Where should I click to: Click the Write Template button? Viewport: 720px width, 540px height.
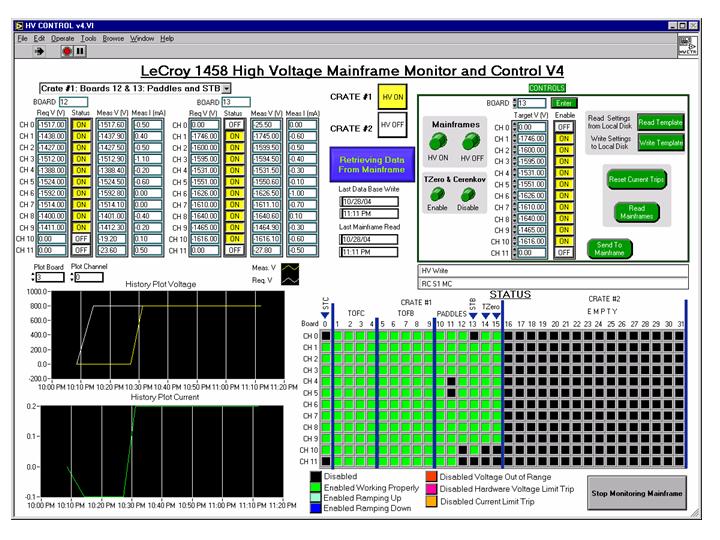click(660, 143)
